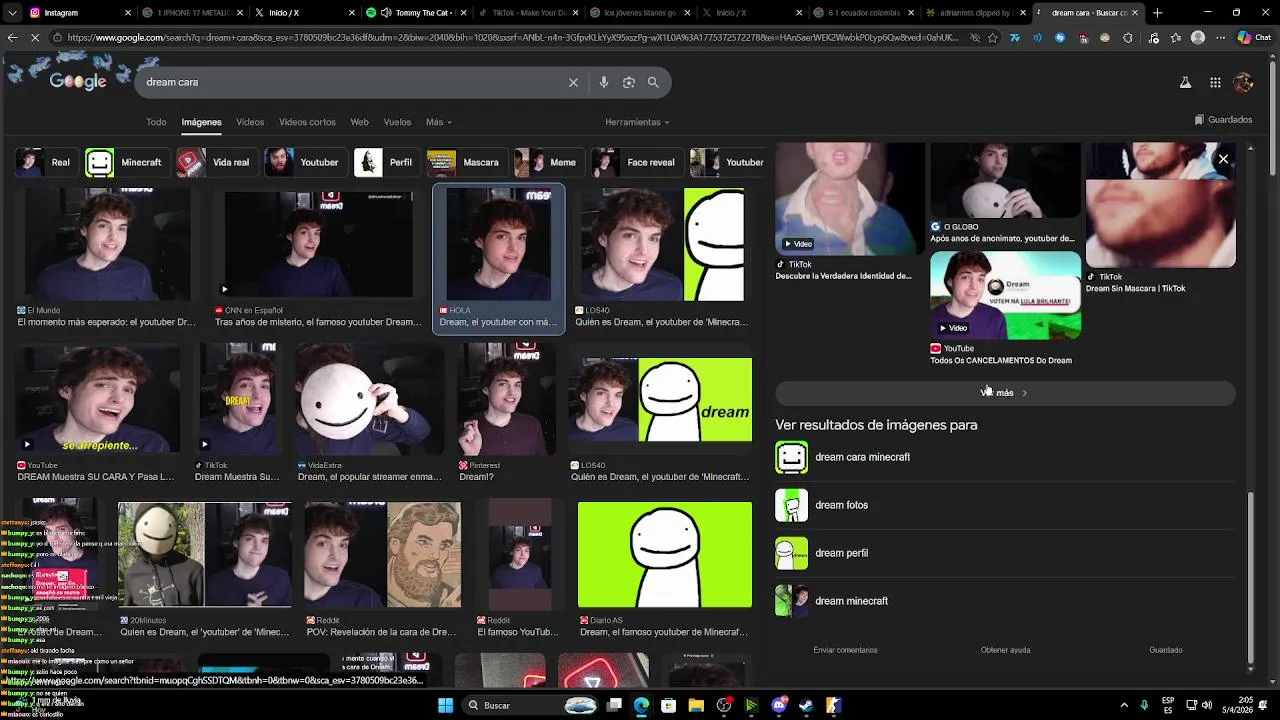
Task: Open Google apps grid
Action: (1215, 83)
